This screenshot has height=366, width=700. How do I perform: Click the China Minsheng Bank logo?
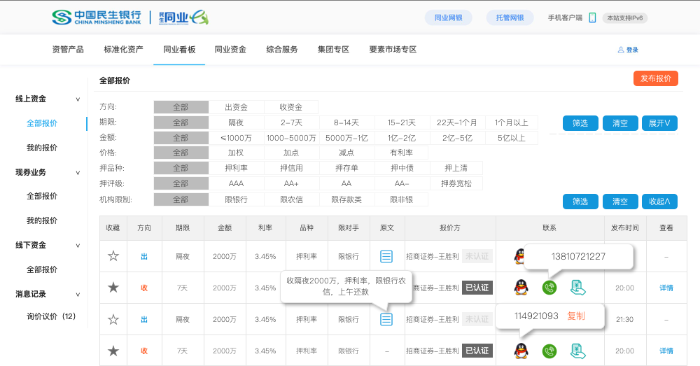point(96,17)
